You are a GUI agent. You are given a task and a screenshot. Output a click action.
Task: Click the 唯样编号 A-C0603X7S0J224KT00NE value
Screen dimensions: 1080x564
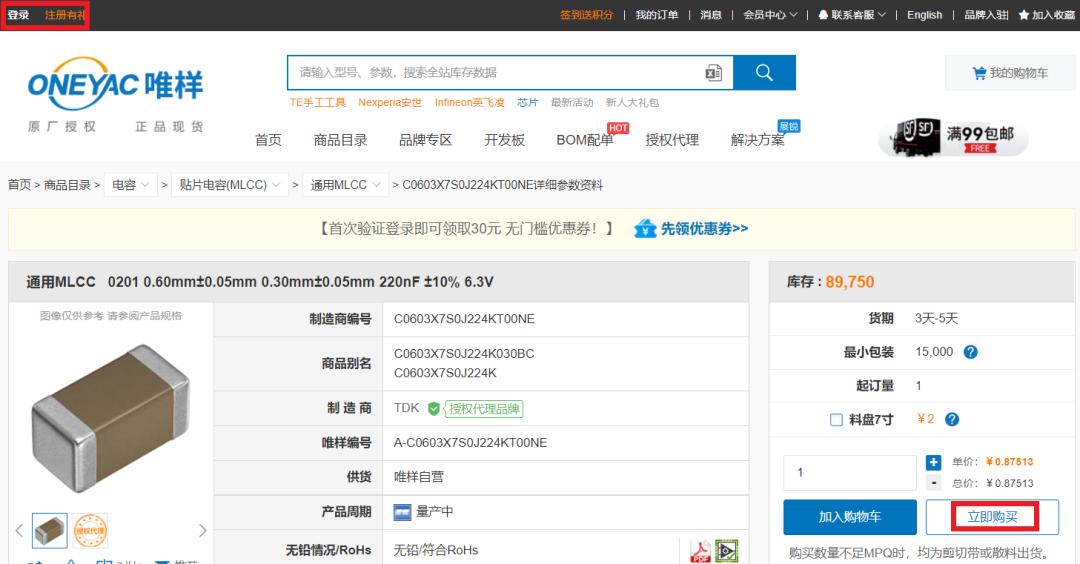[470, 443]
